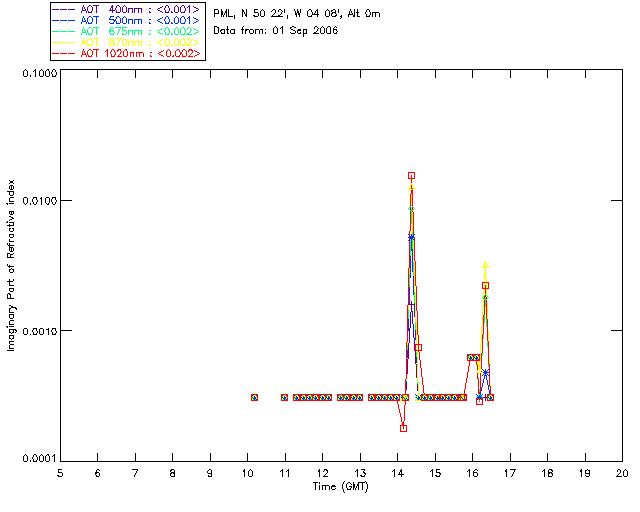Click the 'Data from: 01 Sep 2006' text
This screenshot has height=512, width=640.
click(276, 31)
